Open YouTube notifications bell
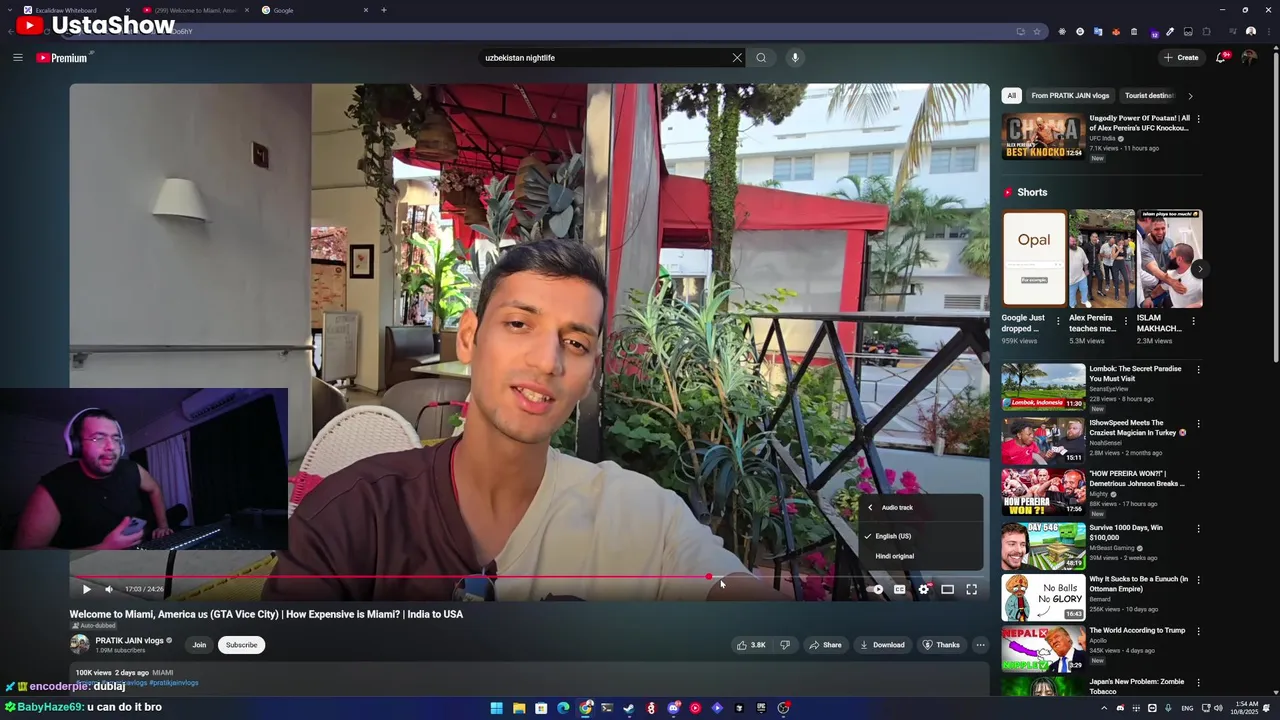 tap(1221, 58)
